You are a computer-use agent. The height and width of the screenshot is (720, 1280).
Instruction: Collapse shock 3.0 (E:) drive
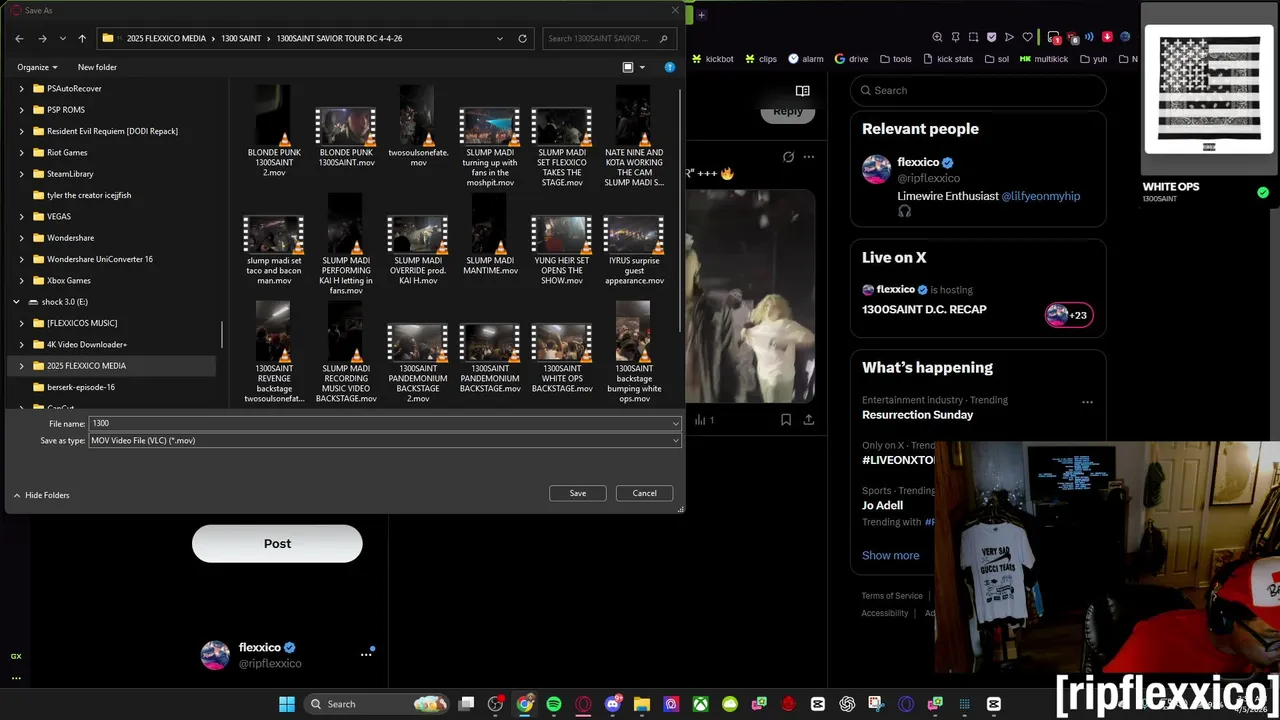click(16, 302)
